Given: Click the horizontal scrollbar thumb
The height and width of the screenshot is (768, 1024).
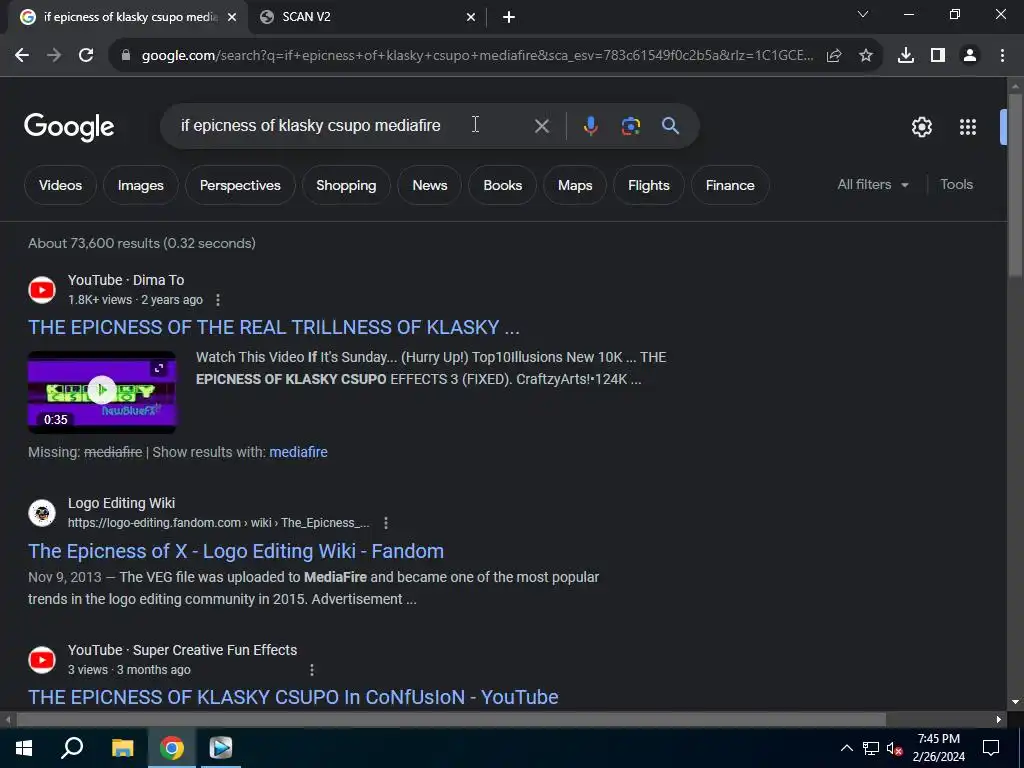Looking at the screenshot, I should click(451, 720).
